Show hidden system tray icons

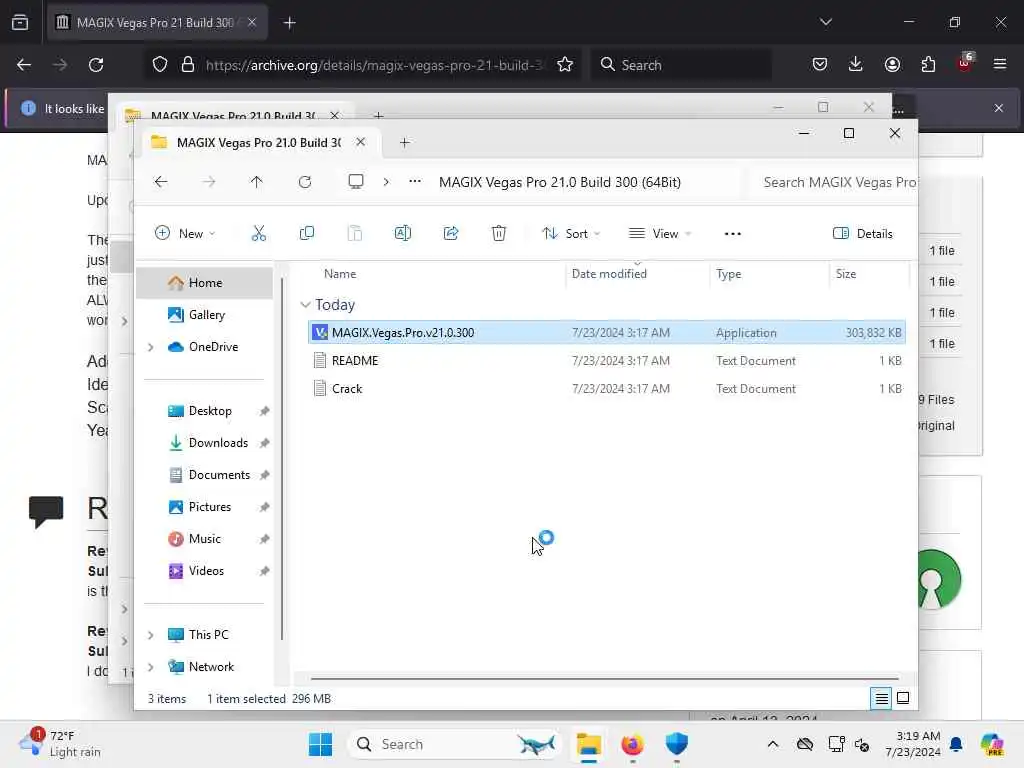pyautogui.click(x=773, y=744)
